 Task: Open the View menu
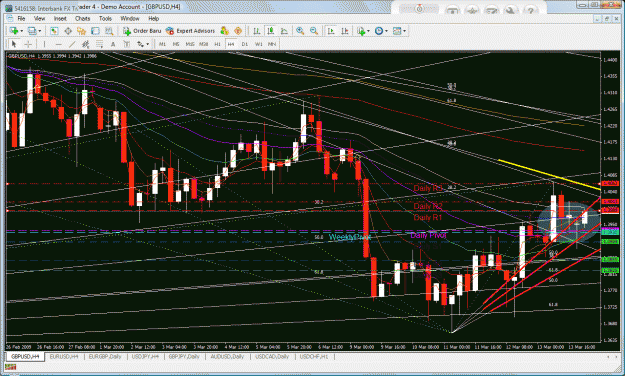pos(39,18)
